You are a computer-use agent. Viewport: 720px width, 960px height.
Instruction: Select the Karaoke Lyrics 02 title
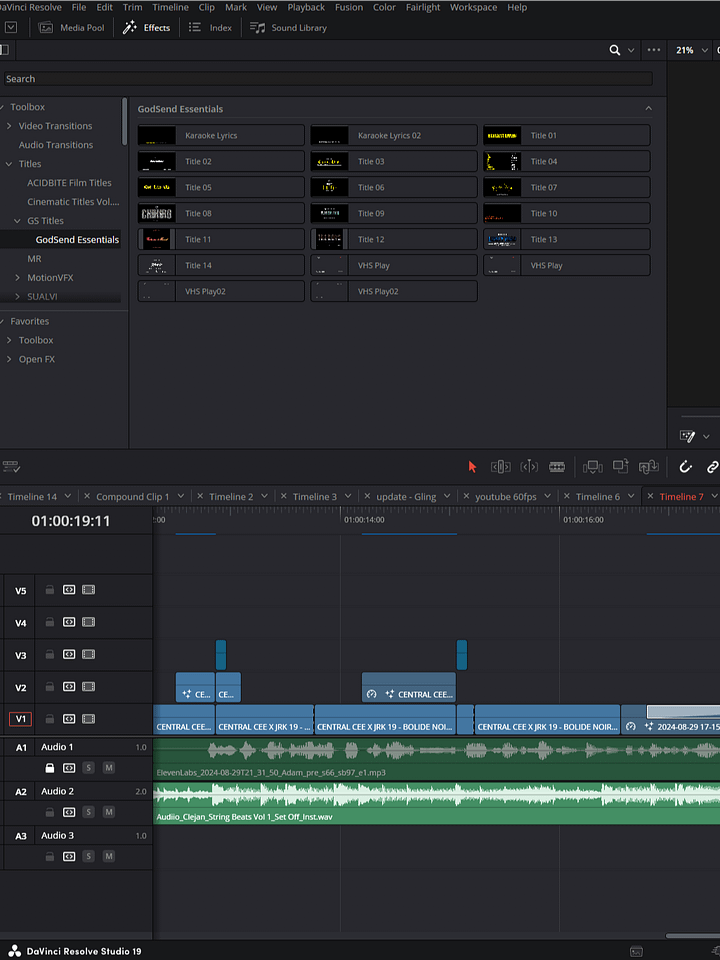(394, 135)
